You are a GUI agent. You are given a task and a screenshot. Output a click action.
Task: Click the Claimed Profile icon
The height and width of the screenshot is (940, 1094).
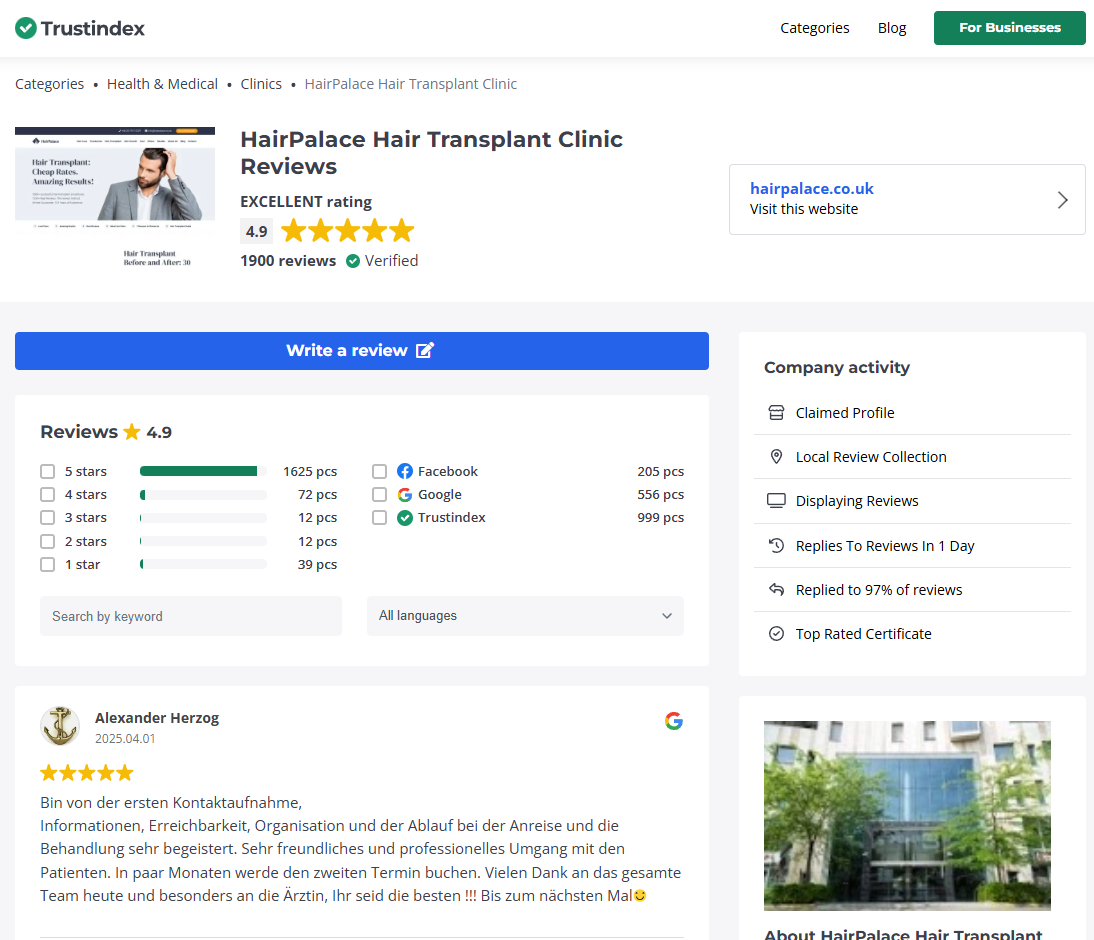(777, 412)
